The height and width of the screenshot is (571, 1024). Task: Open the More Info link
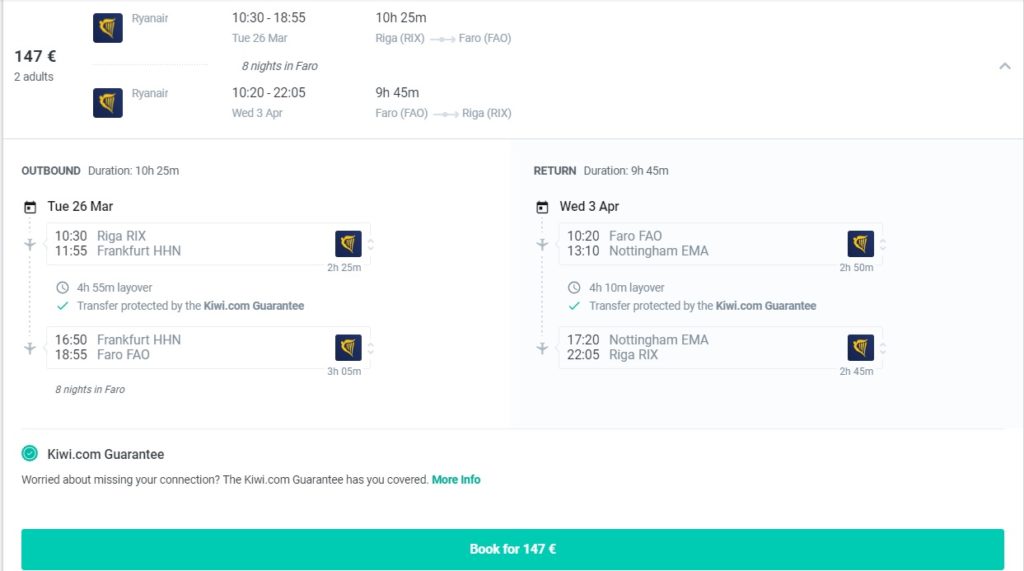tap(456, 480)
